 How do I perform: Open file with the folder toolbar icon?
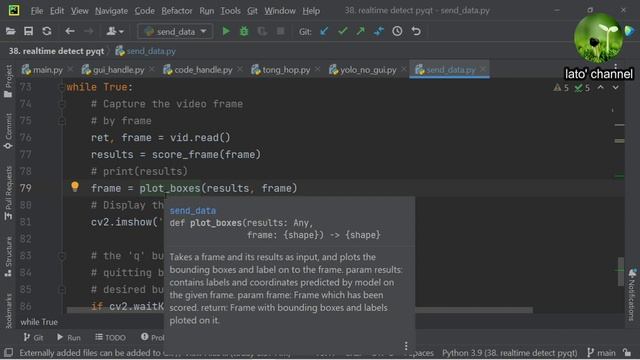tap(11, 31)
